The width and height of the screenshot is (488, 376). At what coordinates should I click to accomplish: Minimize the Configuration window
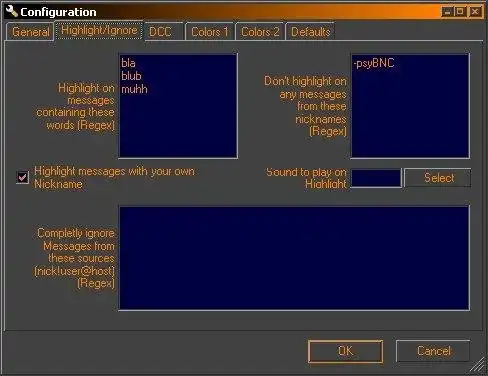click(x=447, y=12)
